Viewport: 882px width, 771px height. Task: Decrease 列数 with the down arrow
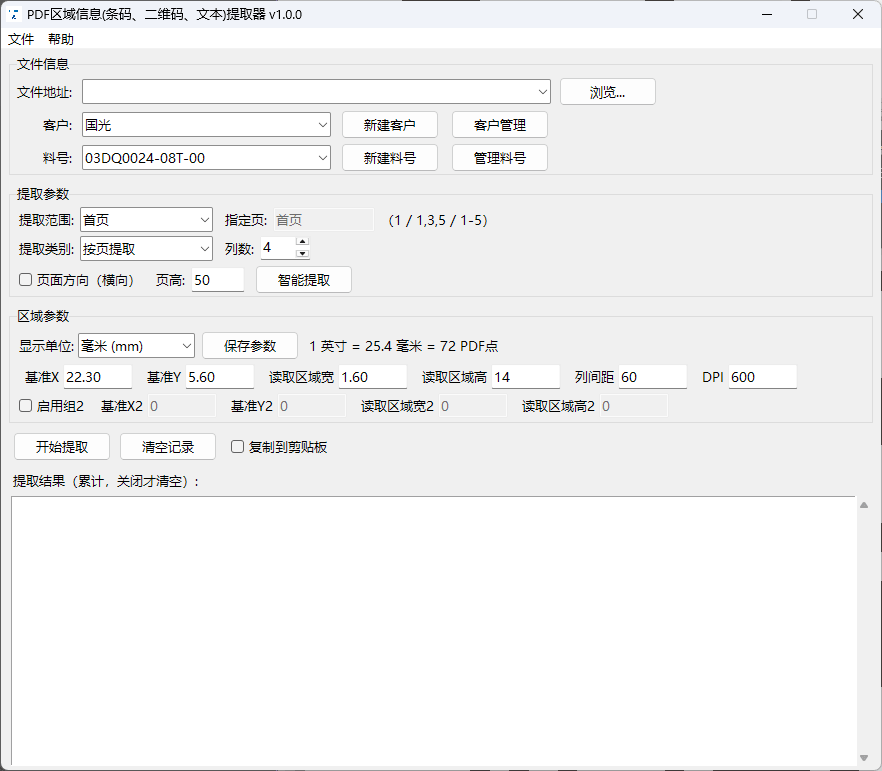click(x=303, y=254)
